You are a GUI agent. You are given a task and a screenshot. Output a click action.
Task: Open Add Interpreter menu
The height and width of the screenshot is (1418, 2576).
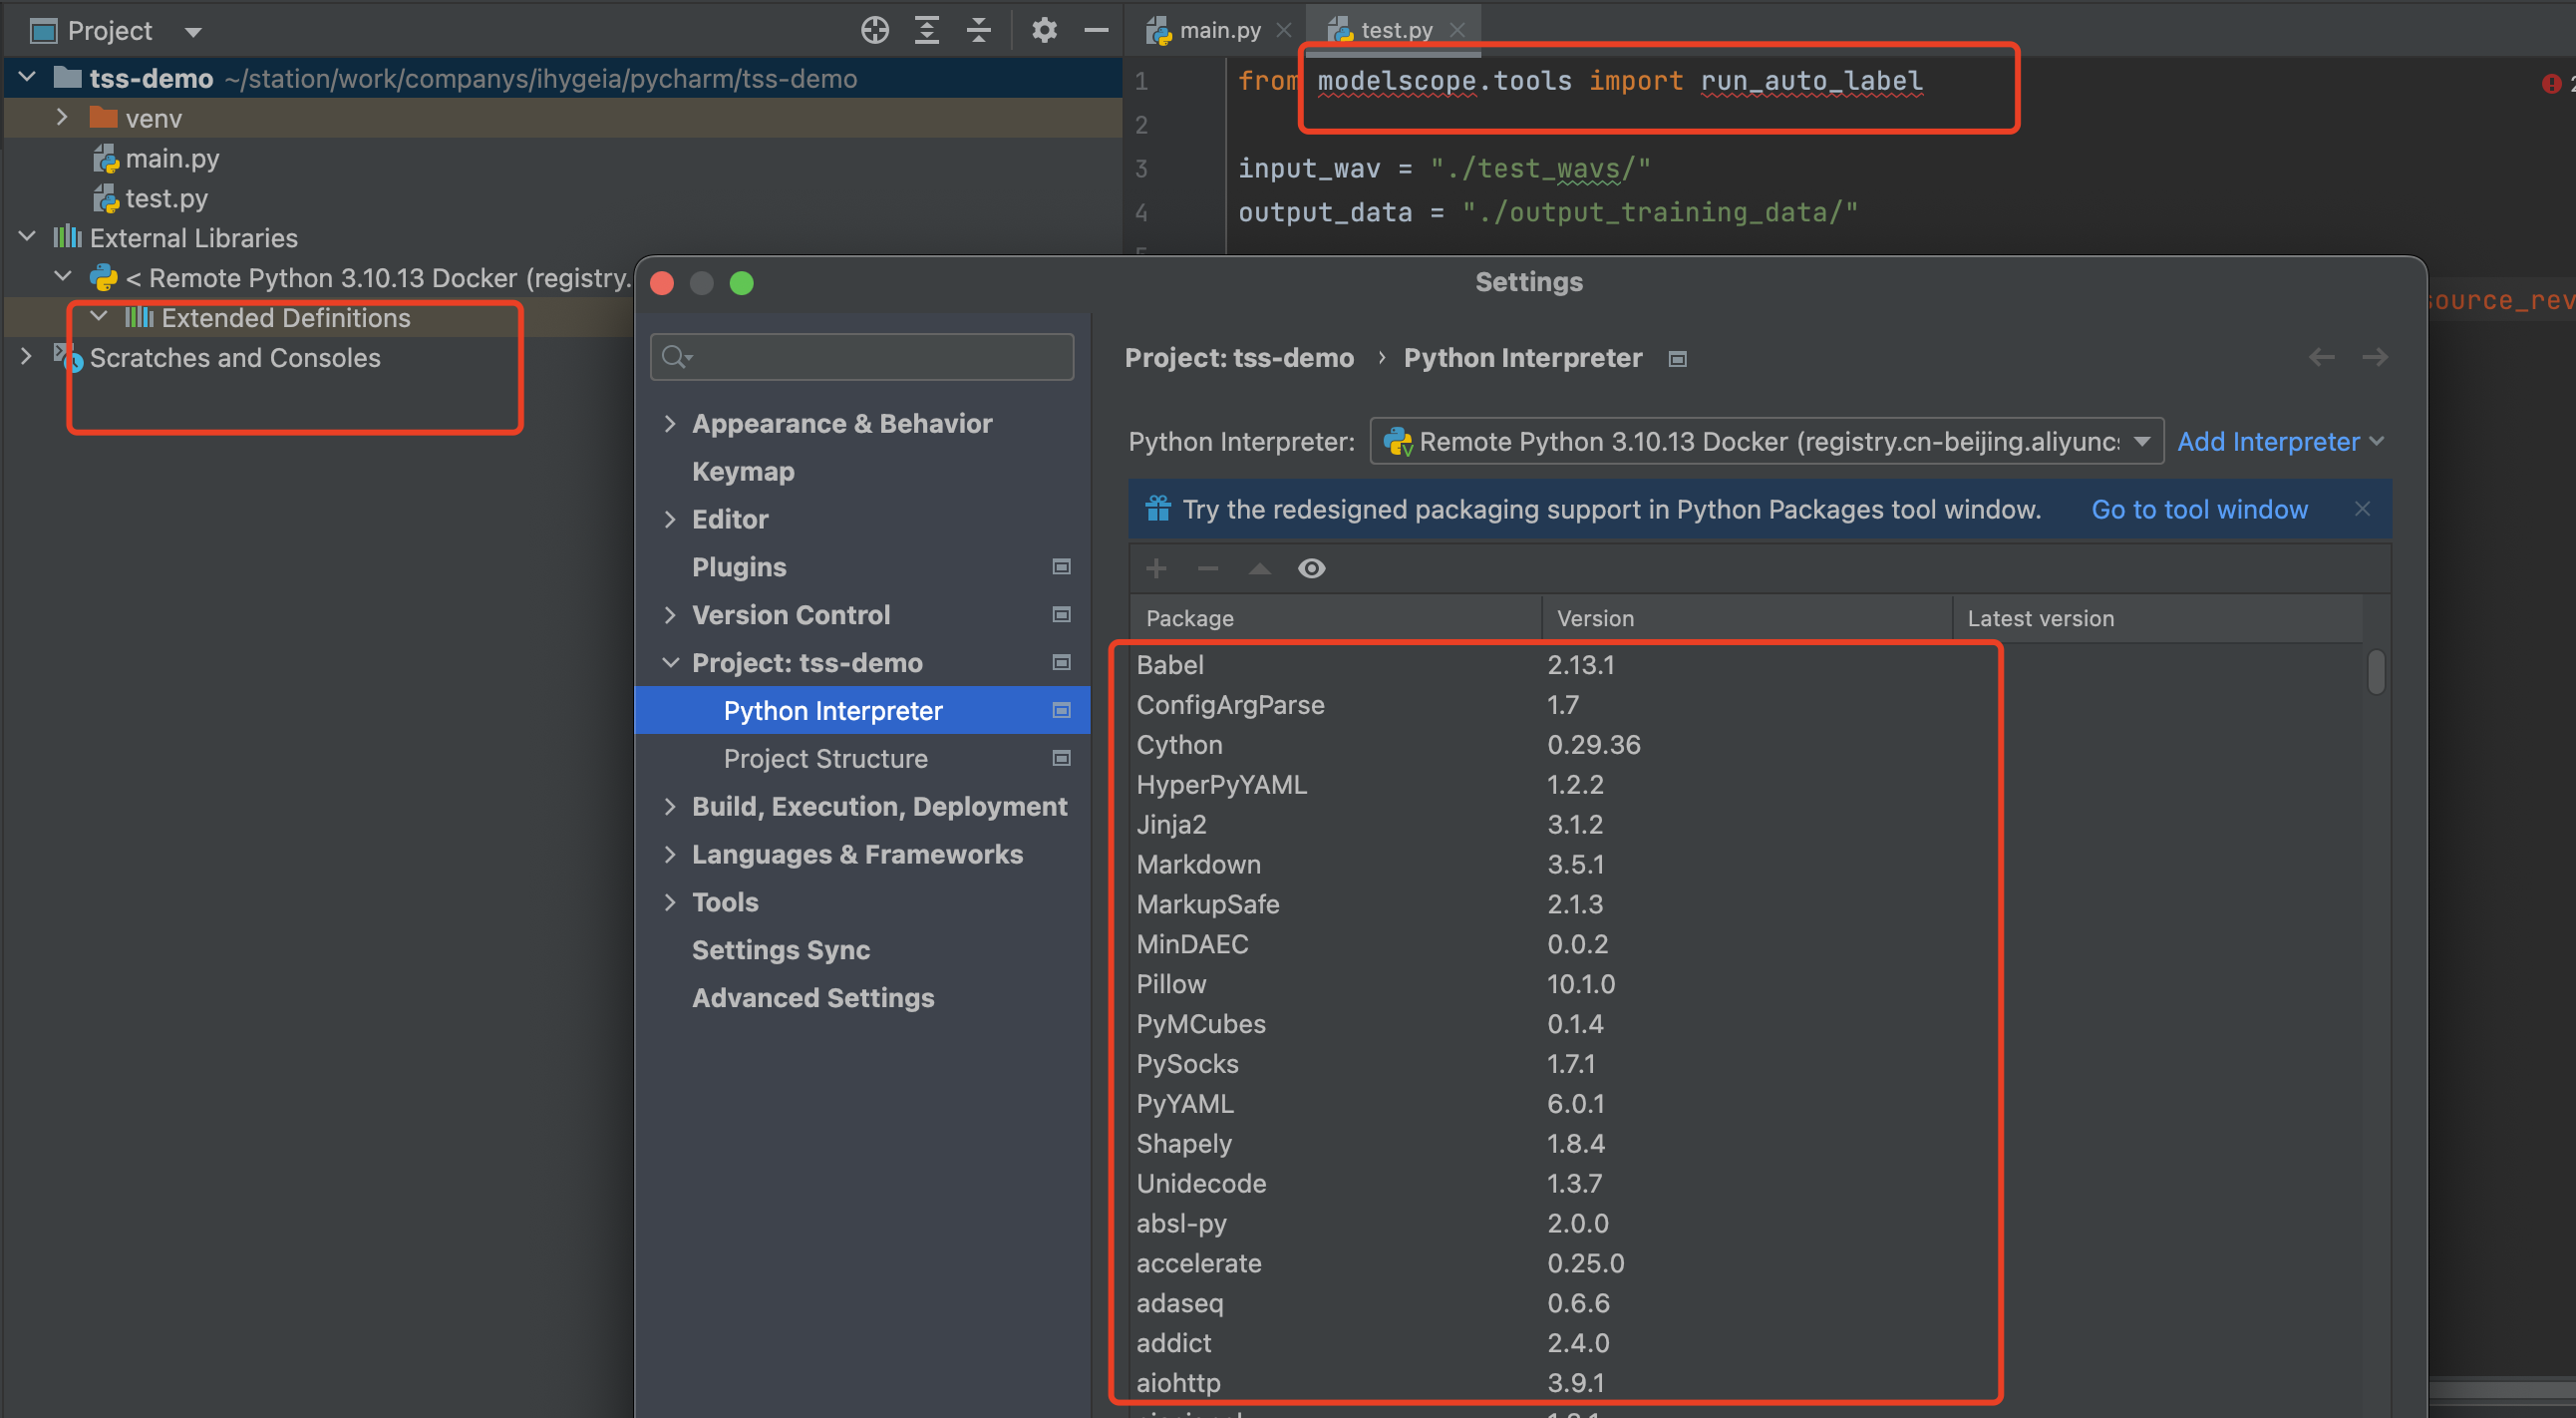(2280, 441)
